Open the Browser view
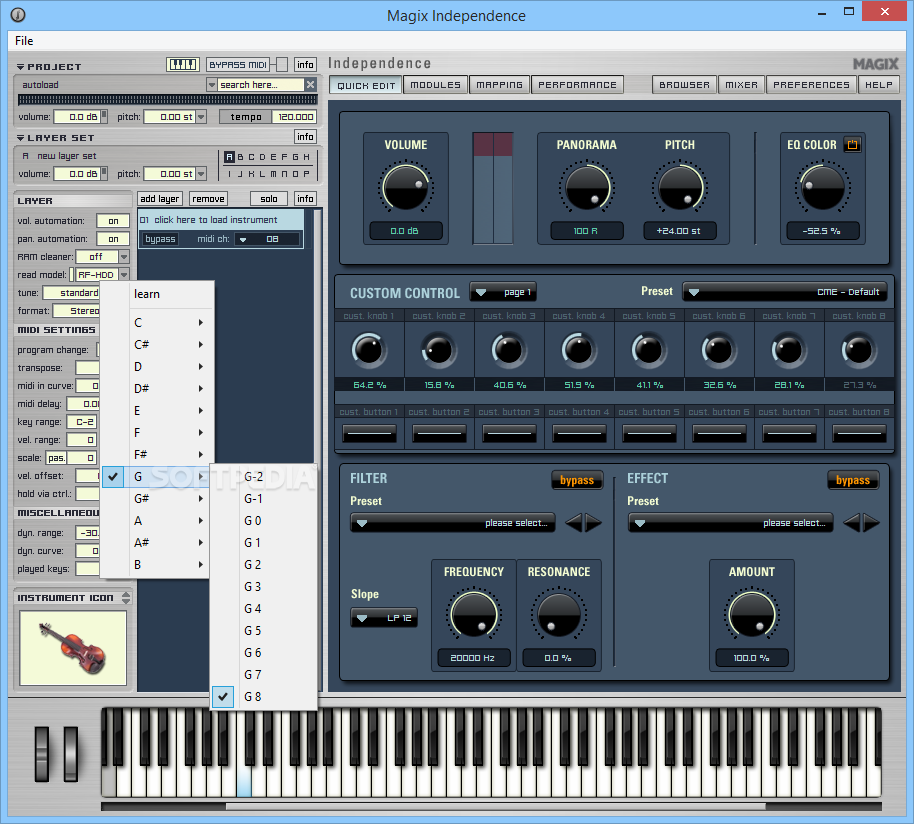914x824 pixels. coord(684,85)
